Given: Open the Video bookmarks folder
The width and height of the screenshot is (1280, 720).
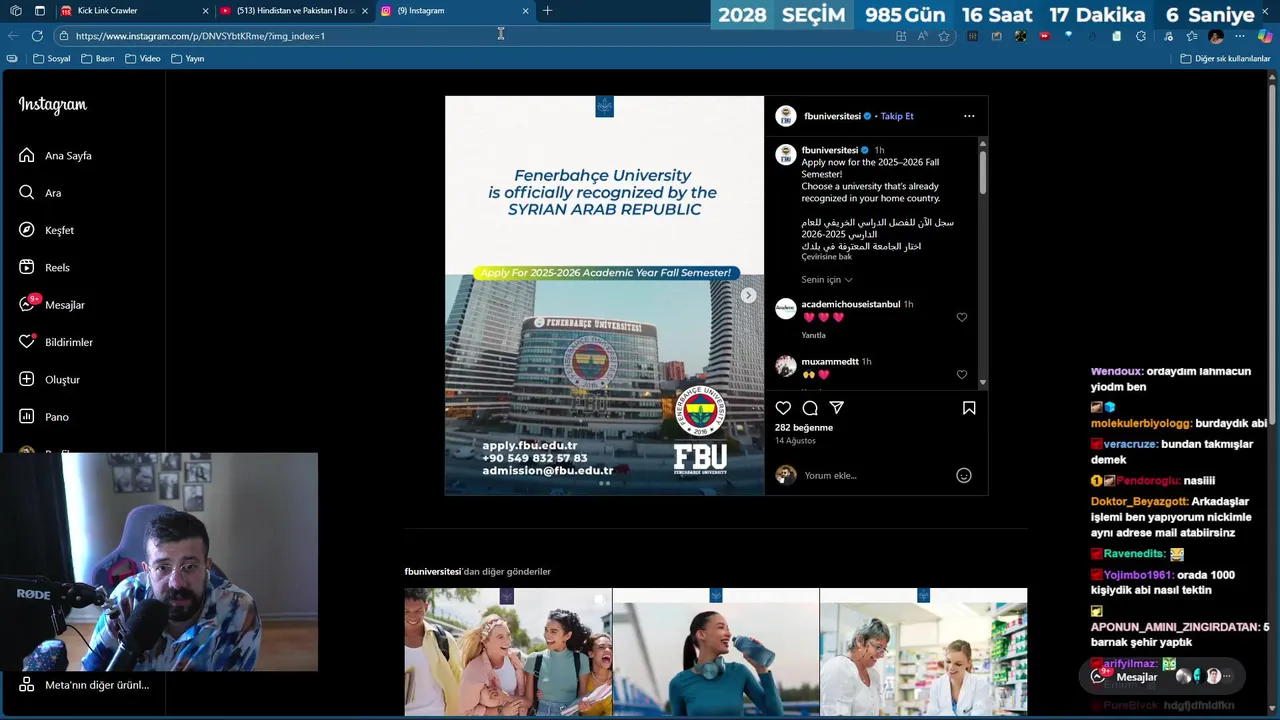Looking at the screenshot, I should pyautogui.click(x=143, y=59).
